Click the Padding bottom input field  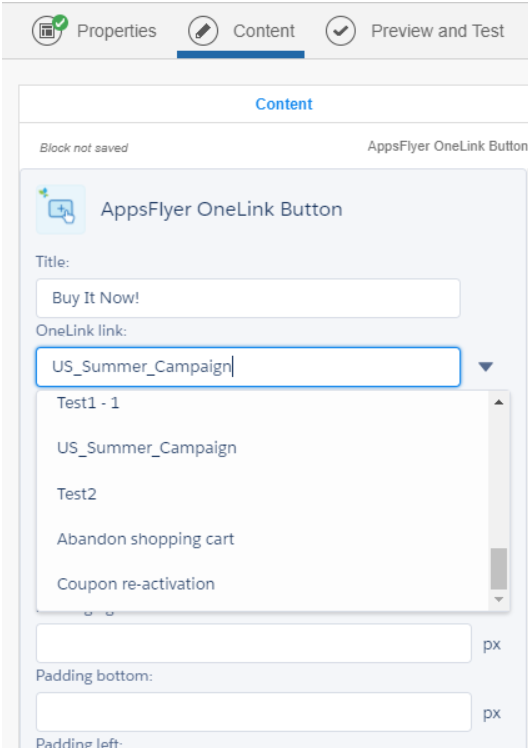[253, 712]
